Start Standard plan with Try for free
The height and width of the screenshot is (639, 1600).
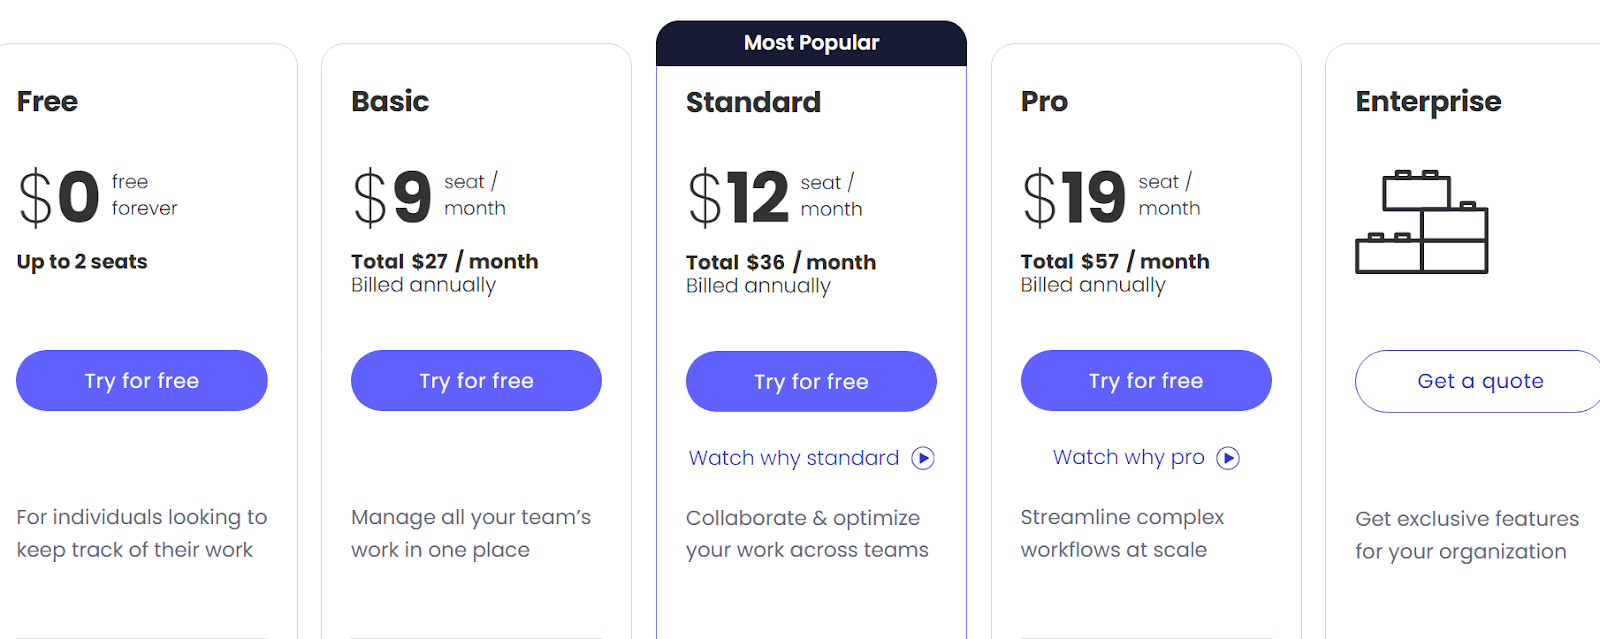click(811, 381)
